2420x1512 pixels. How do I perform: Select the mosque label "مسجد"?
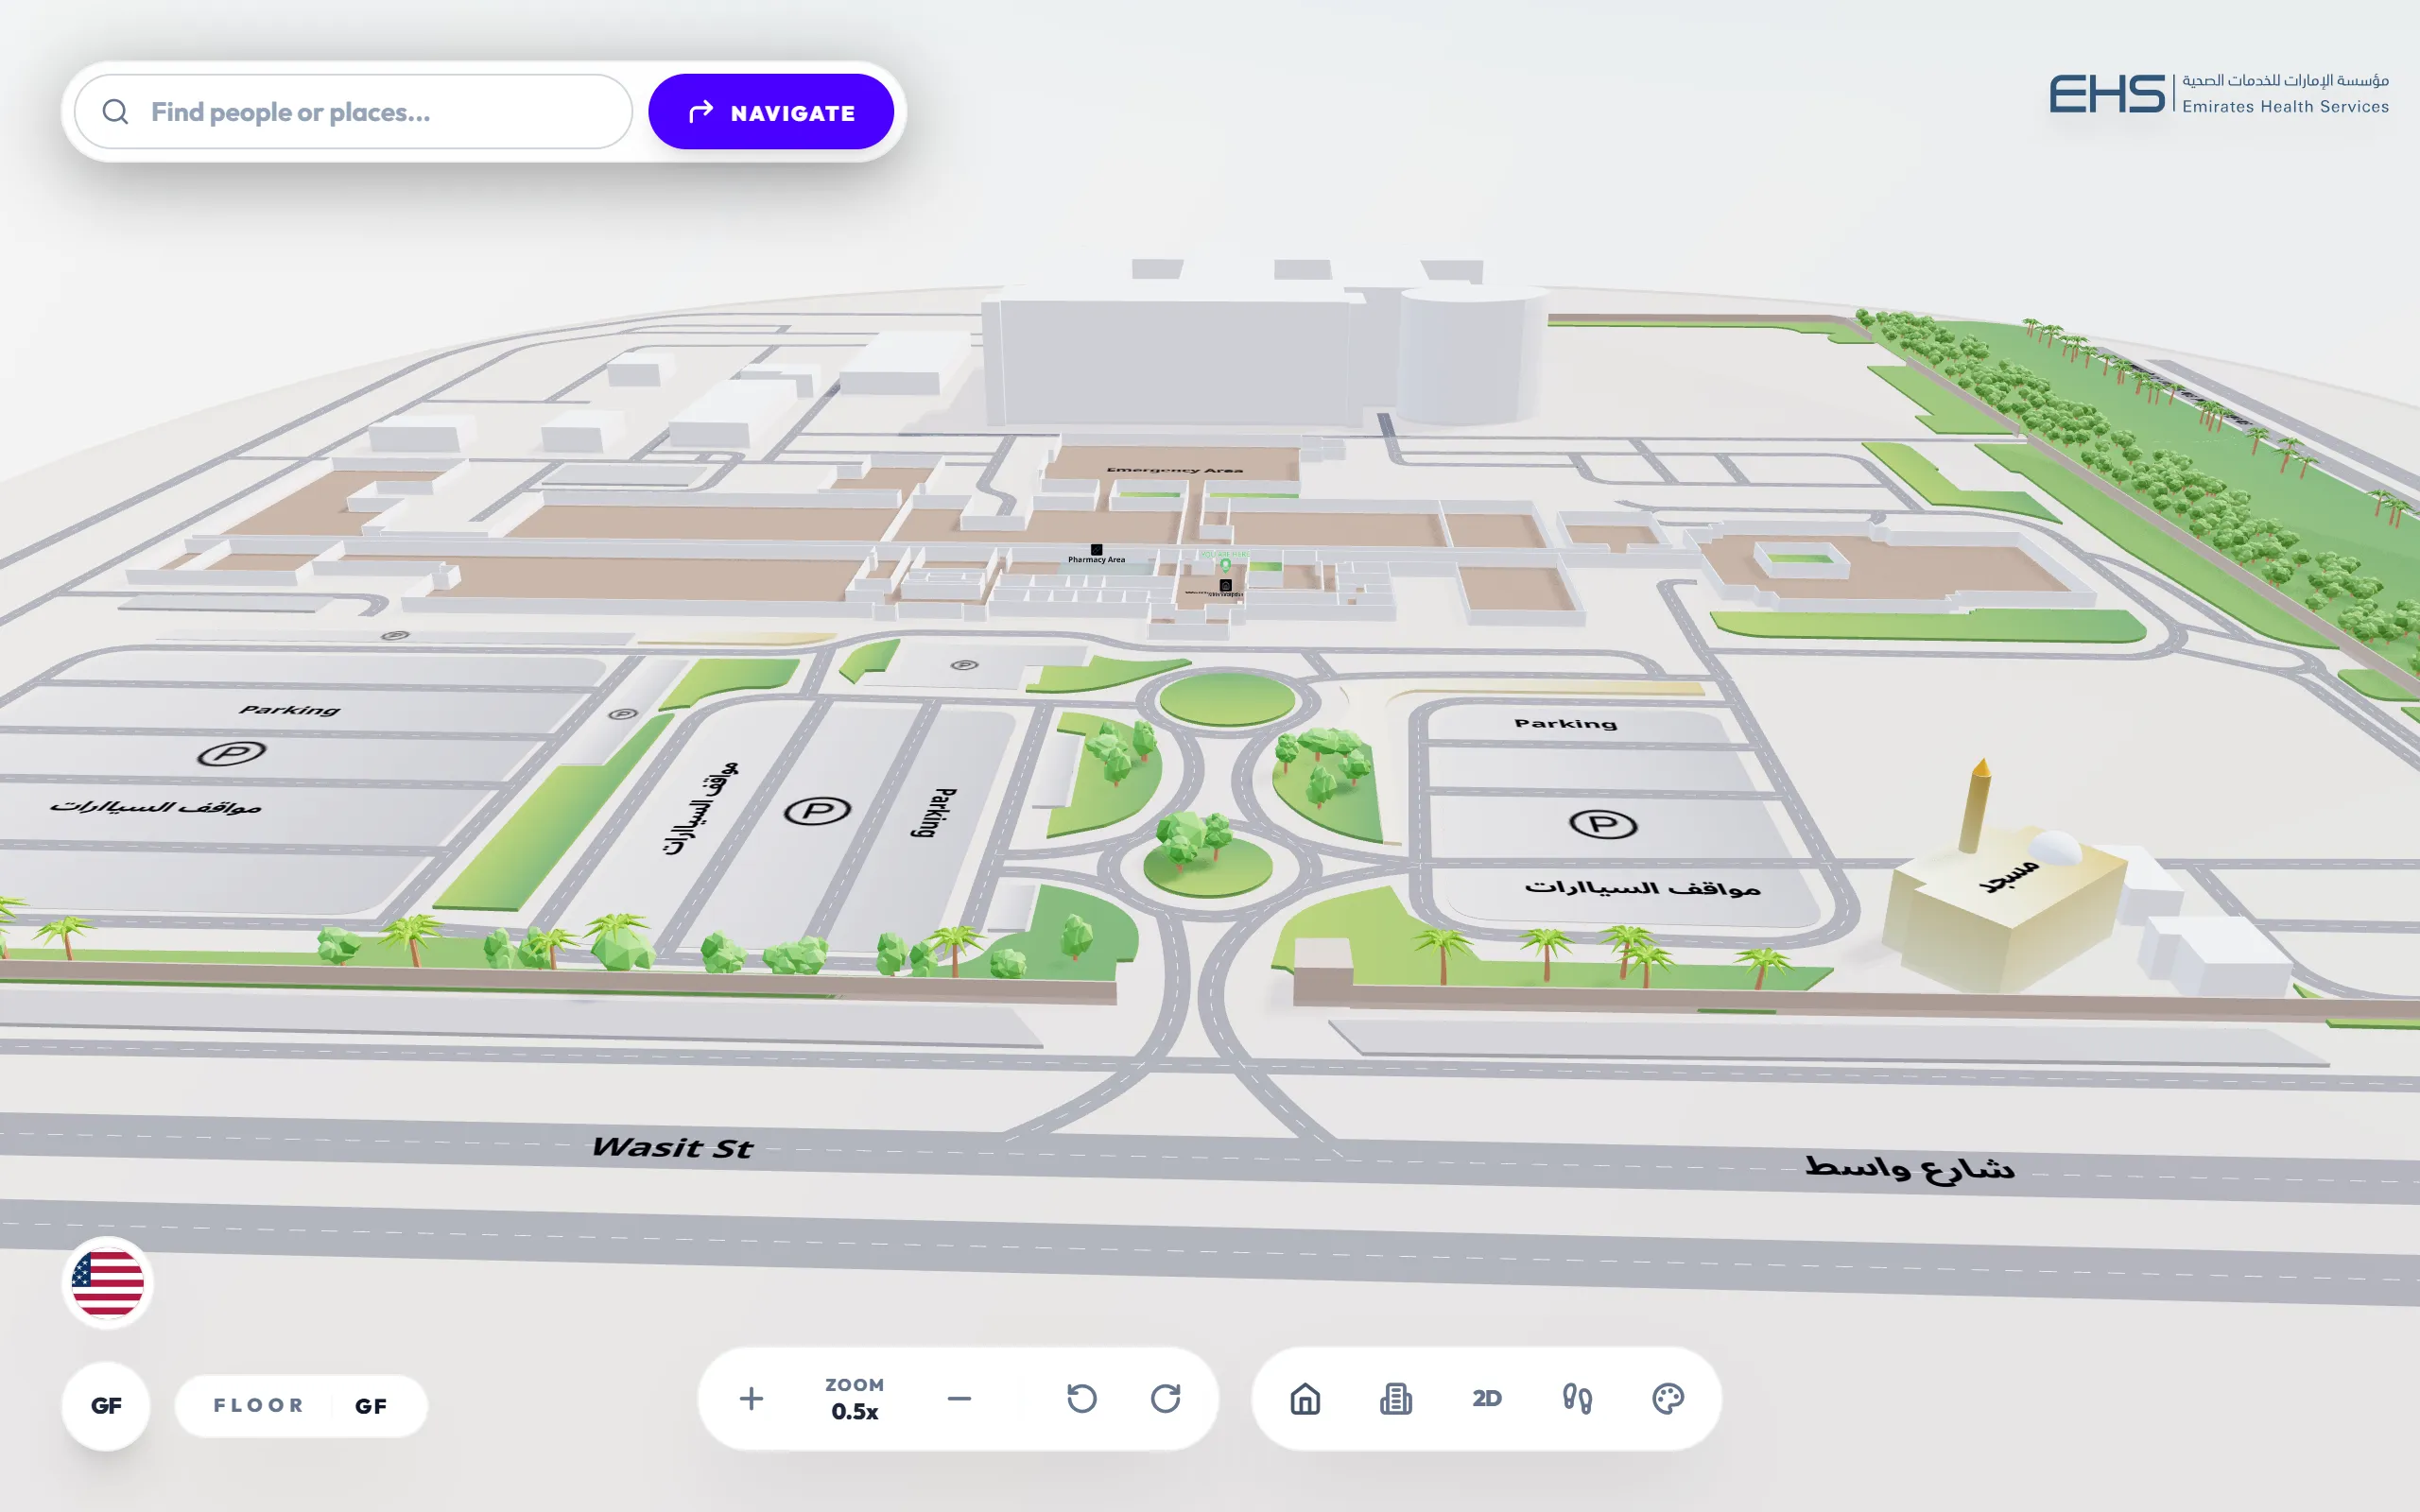pos(2009,875)
